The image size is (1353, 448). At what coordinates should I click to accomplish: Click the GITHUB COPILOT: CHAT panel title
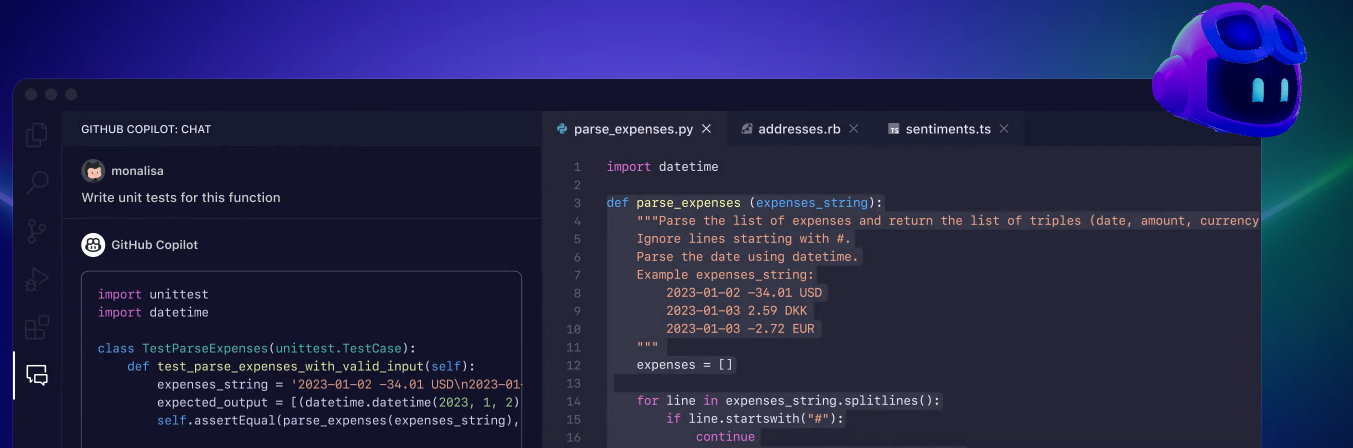[146, 129]
